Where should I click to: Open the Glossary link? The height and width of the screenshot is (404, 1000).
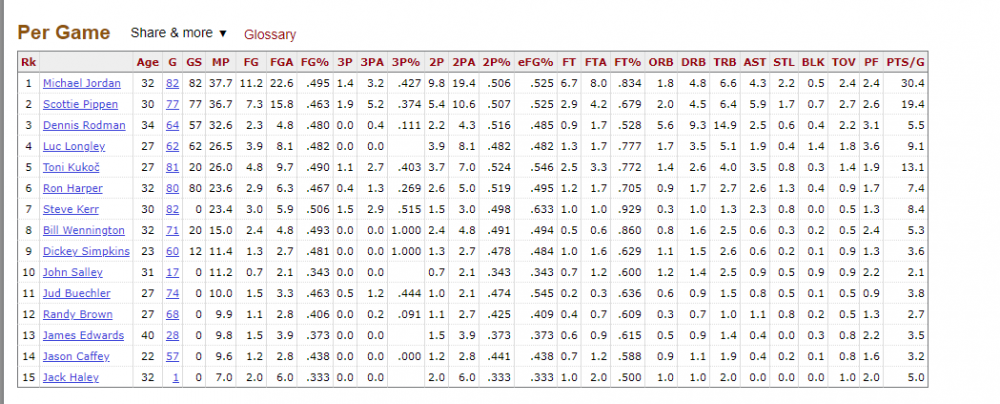pyautogui.click(x=270, y=34)
